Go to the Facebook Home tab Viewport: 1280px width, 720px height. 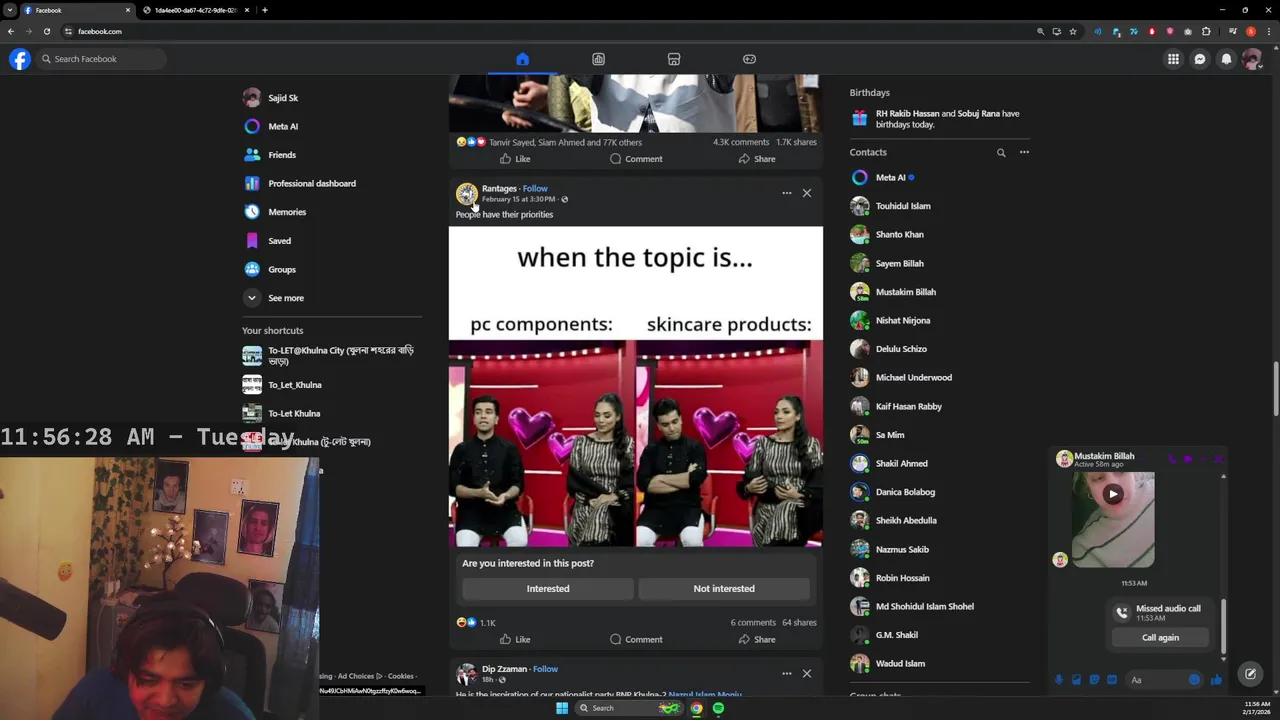(522, 59)
